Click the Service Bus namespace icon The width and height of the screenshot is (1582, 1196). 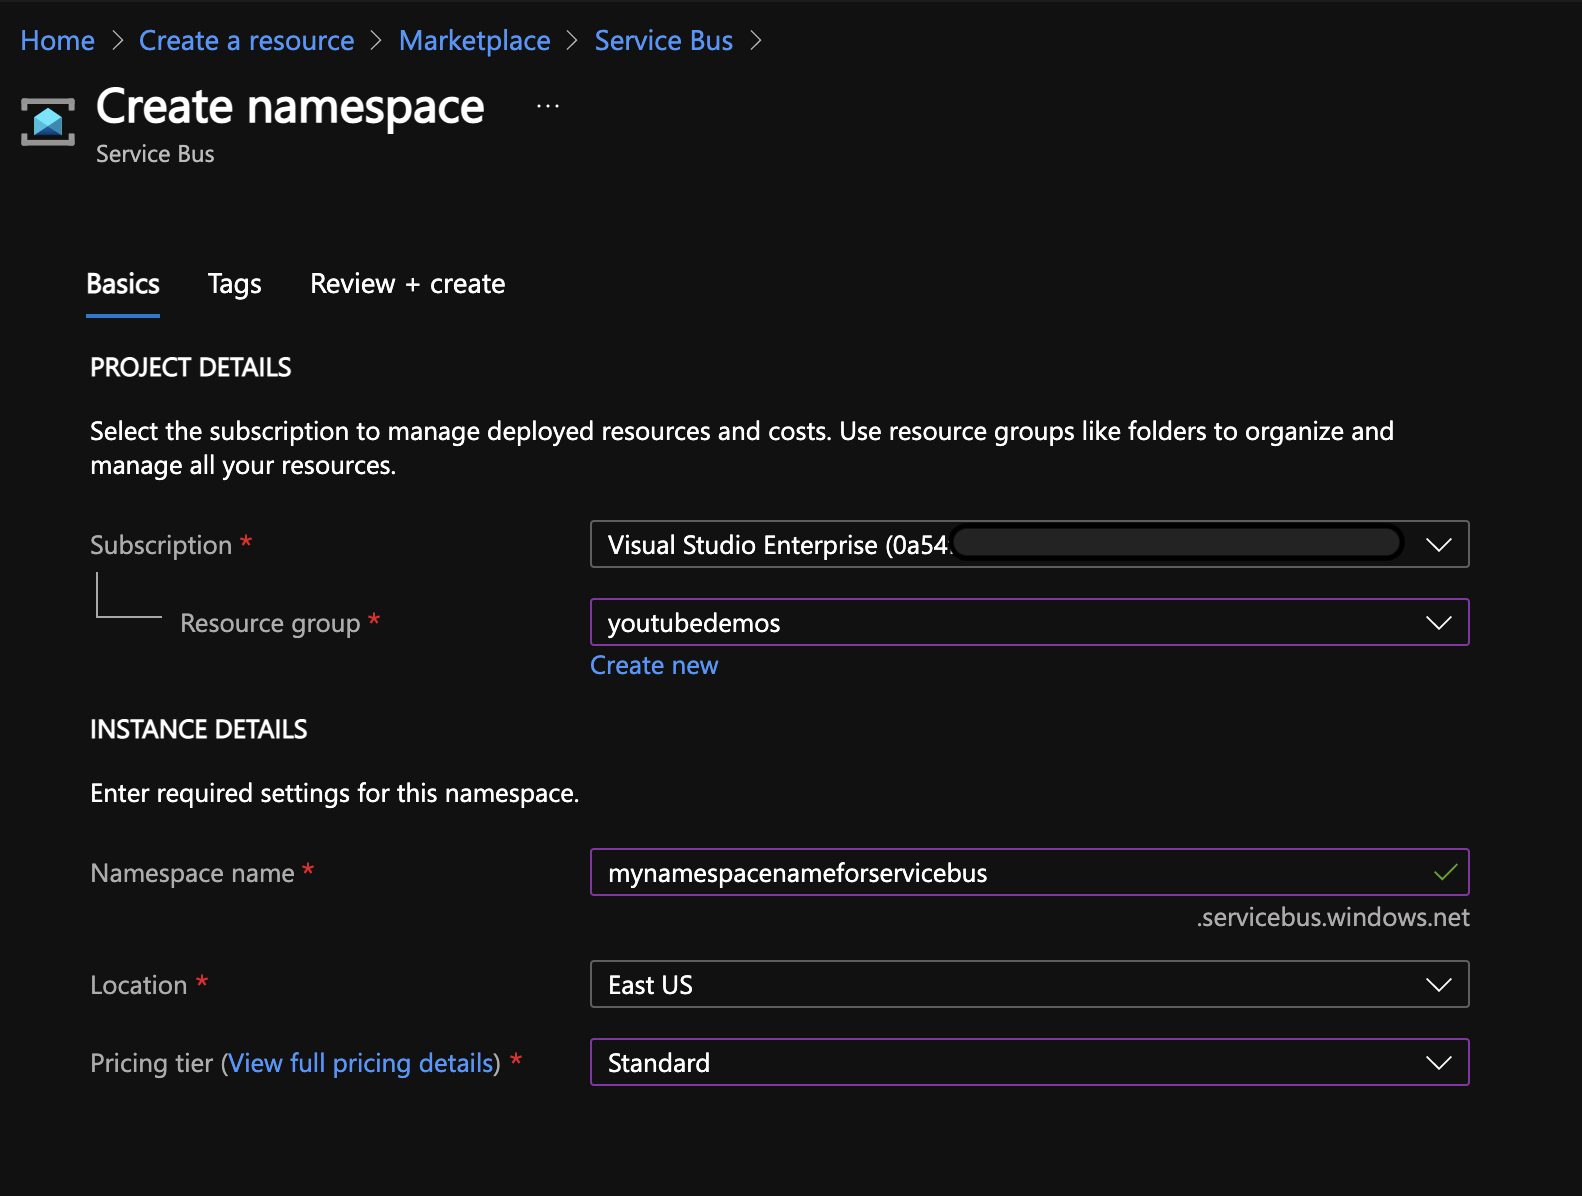click(x=47, y=122)
